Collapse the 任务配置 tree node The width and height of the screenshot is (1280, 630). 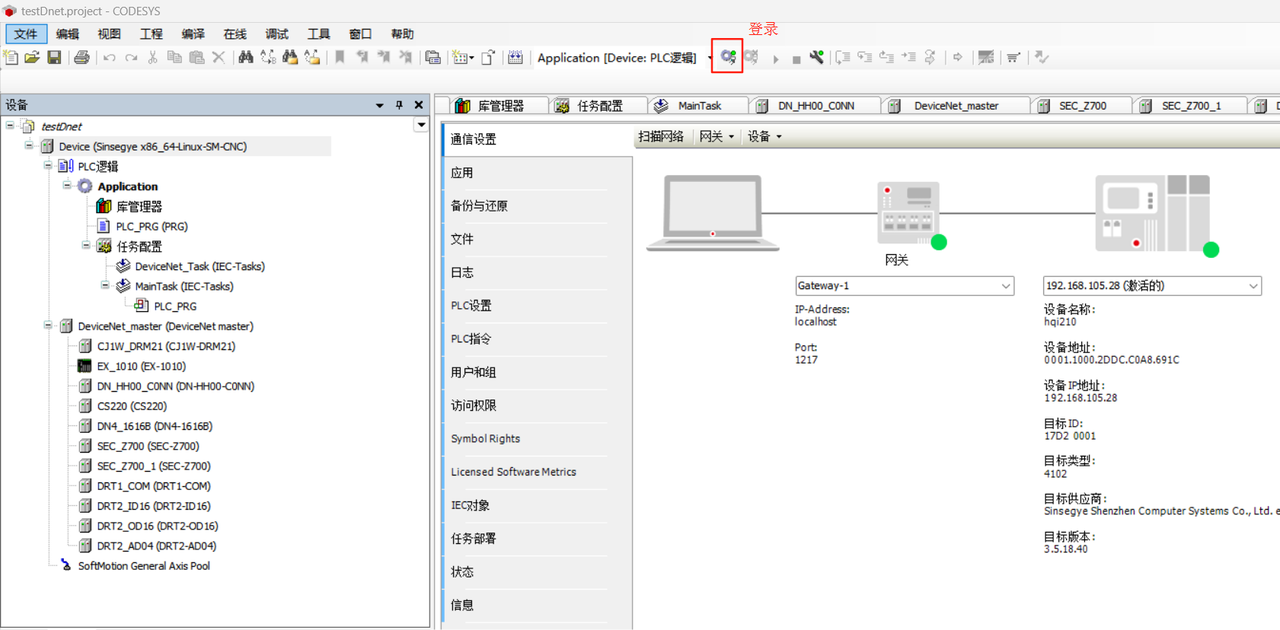coord(87,246)
